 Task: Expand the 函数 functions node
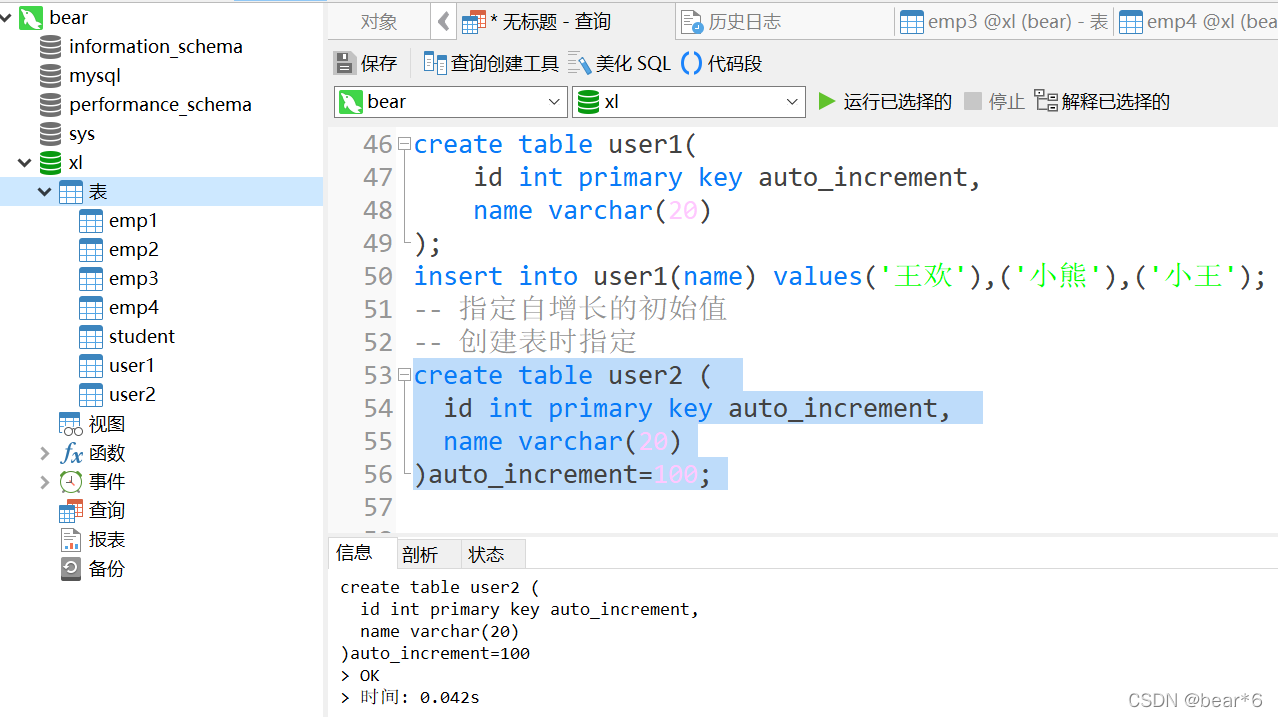pyautogui.click(x=44, y=453)
